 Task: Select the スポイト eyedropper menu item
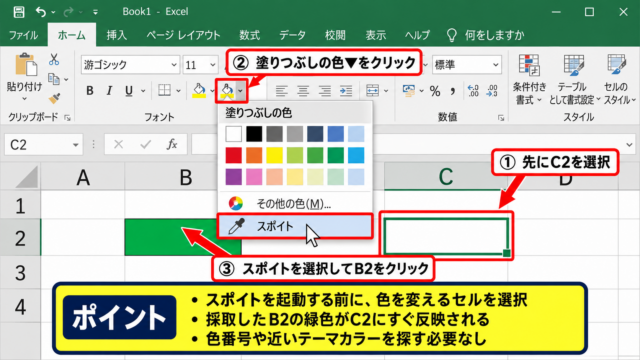pyautogui.click(x=295, y=226)
